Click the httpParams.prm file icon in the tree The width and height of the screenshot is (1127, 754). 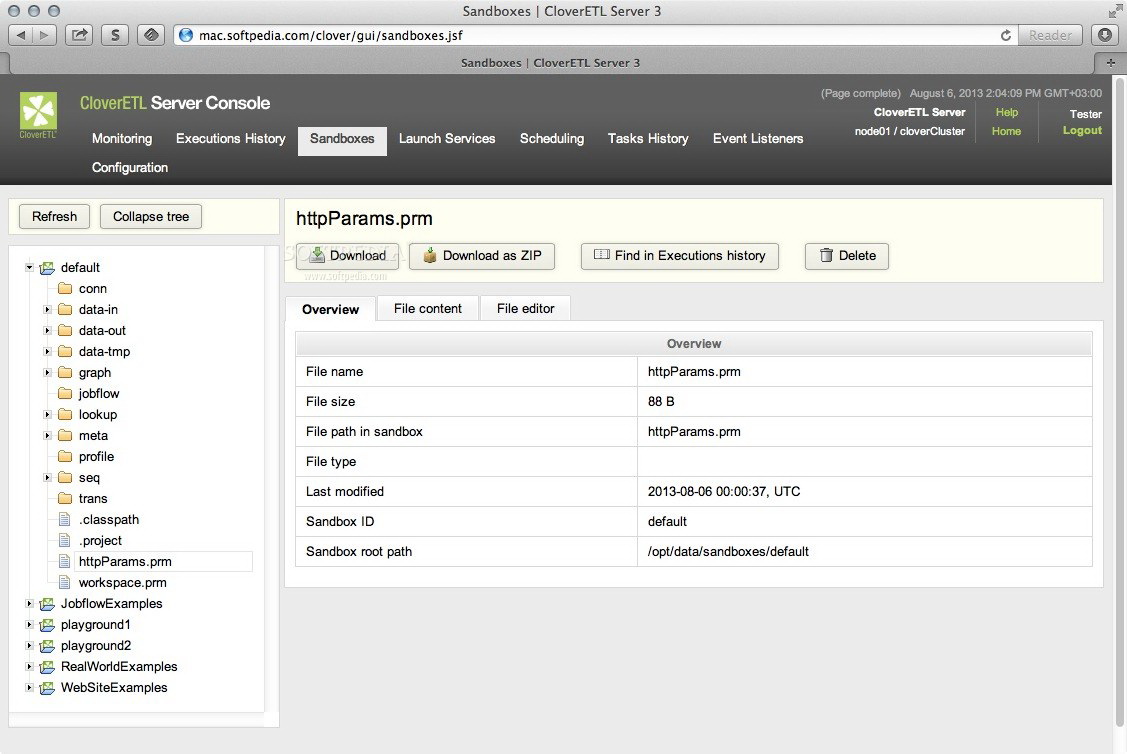click(x=65, y=561)
